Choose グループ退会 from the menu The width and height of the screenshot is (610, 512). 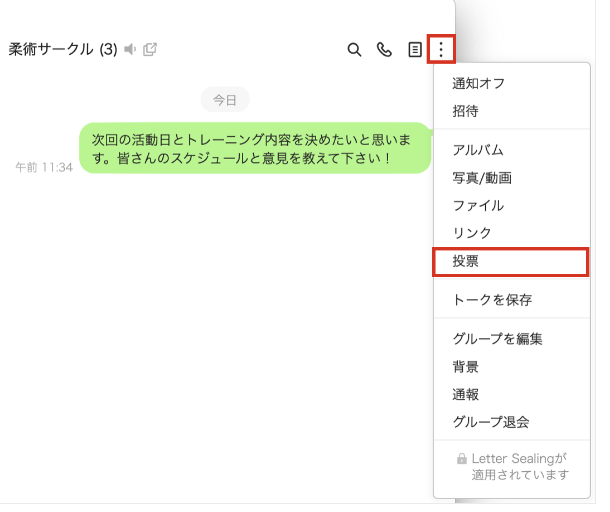512,422
